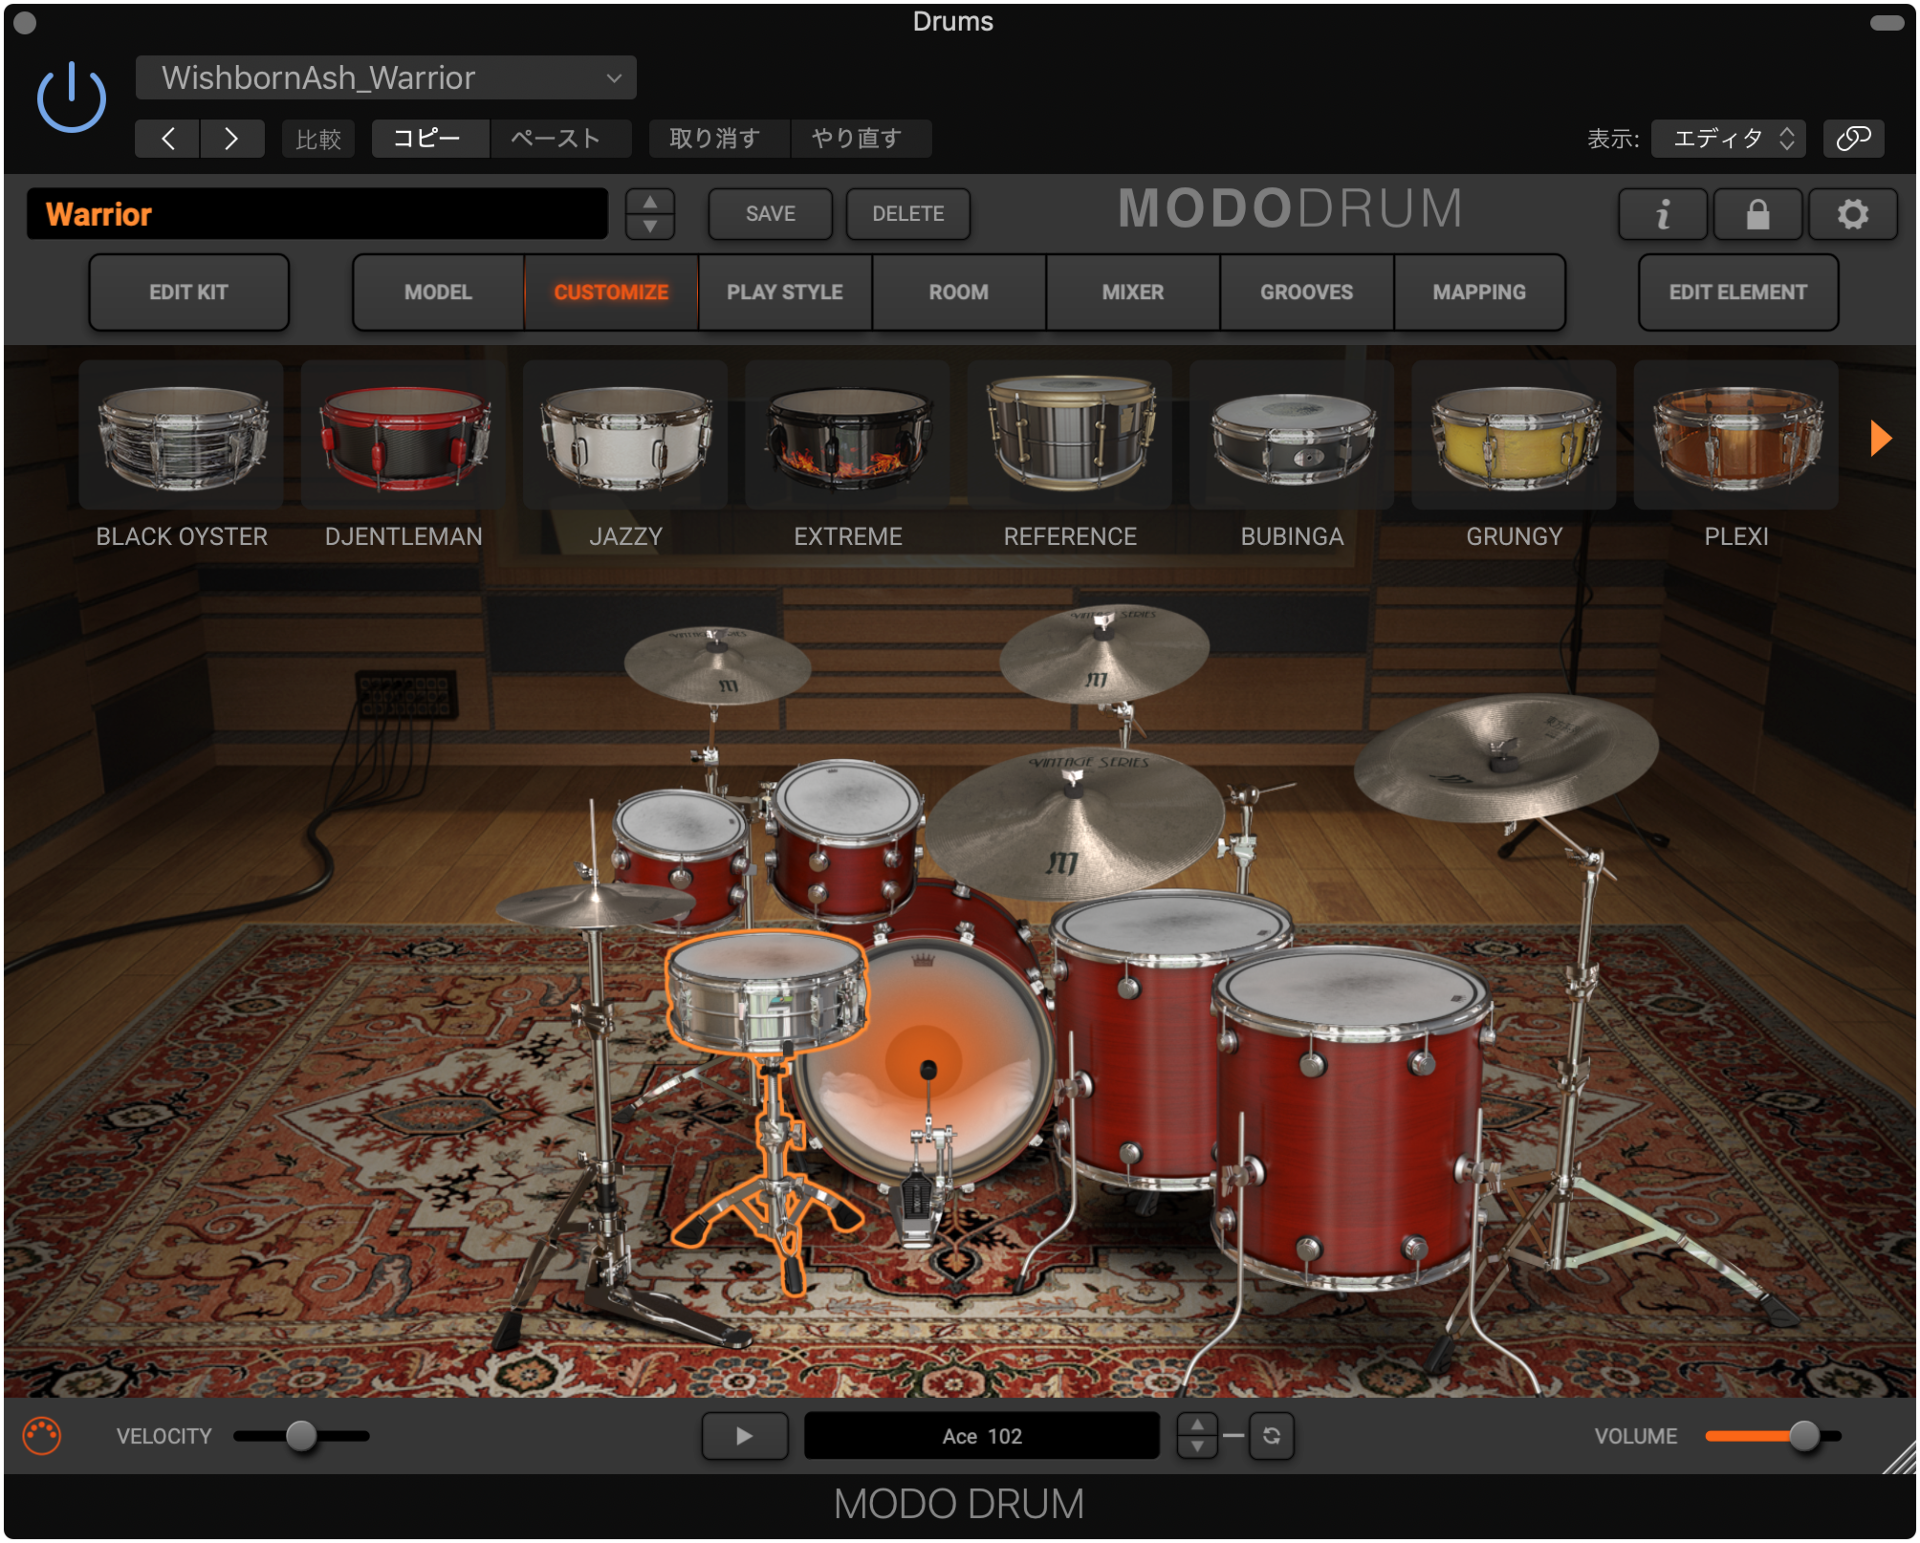1920x1543 pixels.
Task: Click the Warrior kit up/down stepper
Action: (650, 214)
